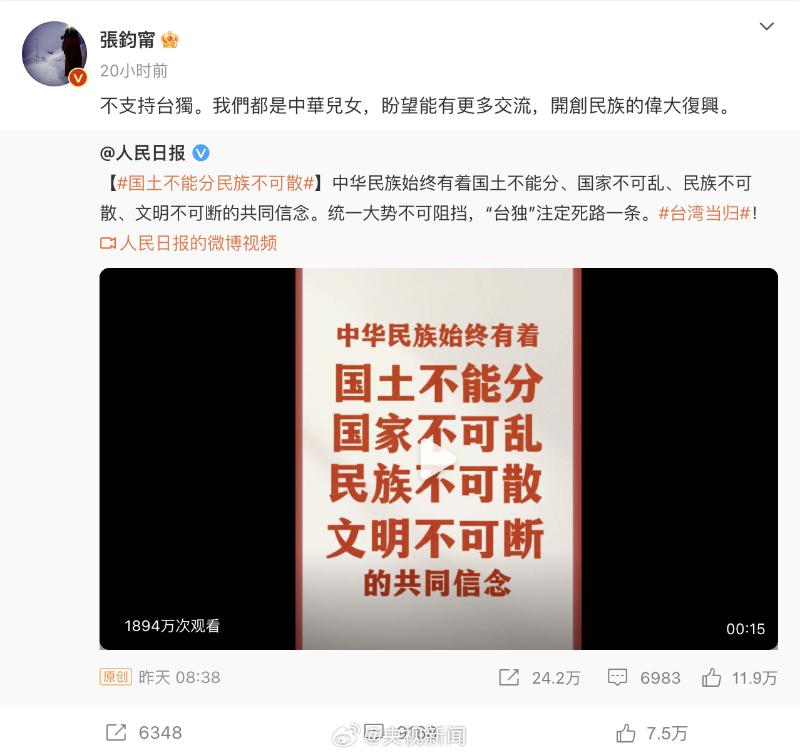The height and width of the screenshot is (755, 800).
Task: Play the People's Daily video
Action: point(438,458)
